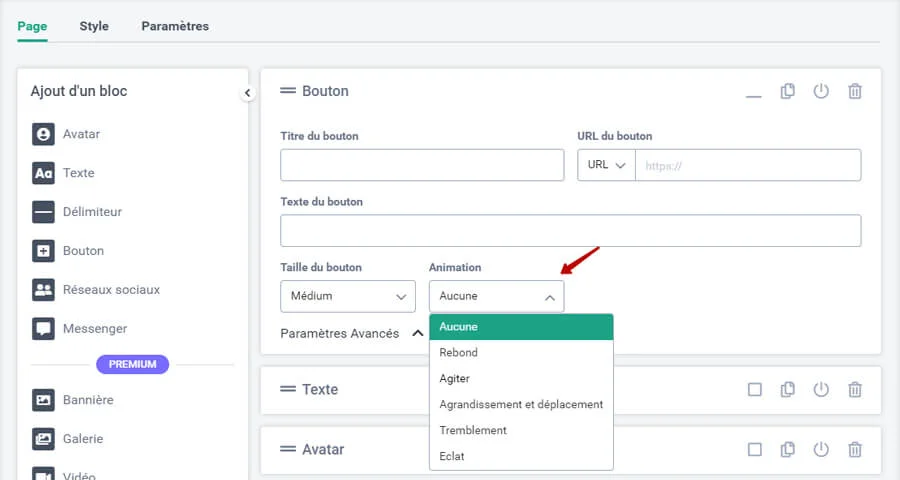900x480 pixels.
Task: Open the Taille du bouton dropdown
Action: point(347,296)
